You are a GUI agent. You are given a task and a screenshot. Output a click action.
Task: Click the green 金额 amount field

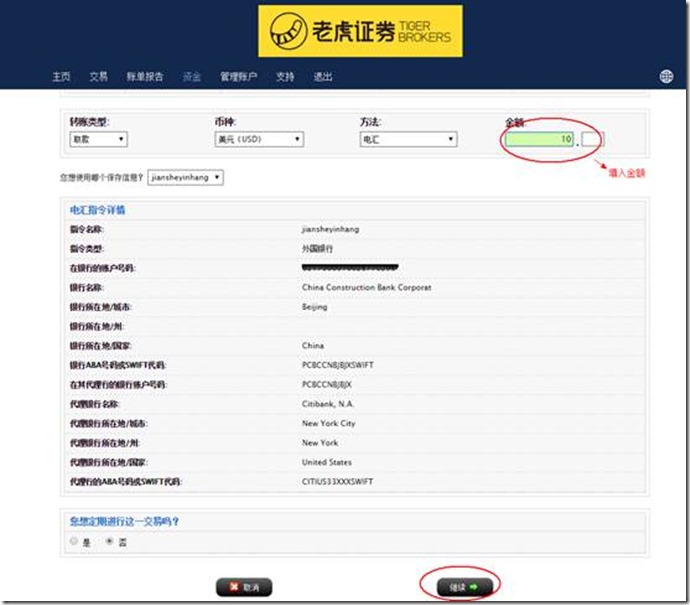point(540,139)
